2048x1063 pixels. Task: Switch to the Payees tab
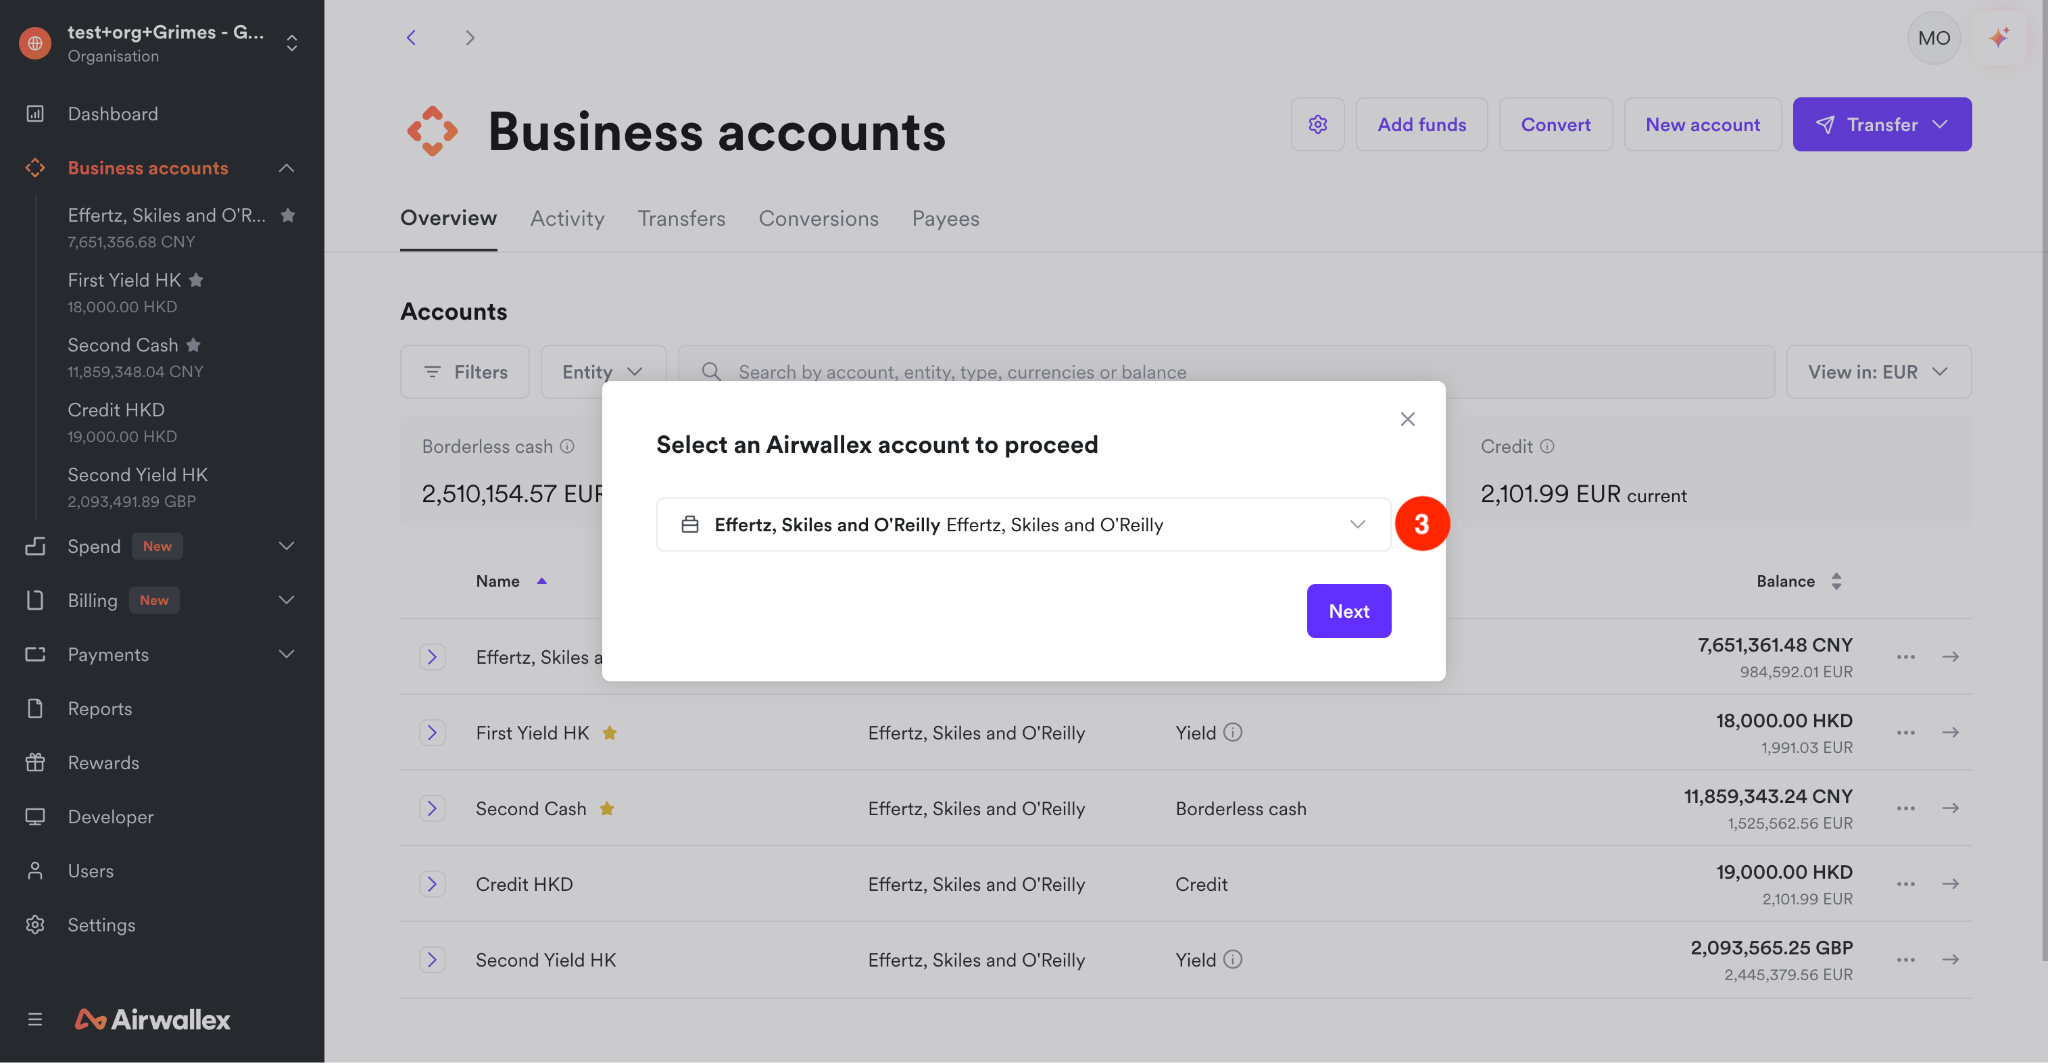pos(945,218)
